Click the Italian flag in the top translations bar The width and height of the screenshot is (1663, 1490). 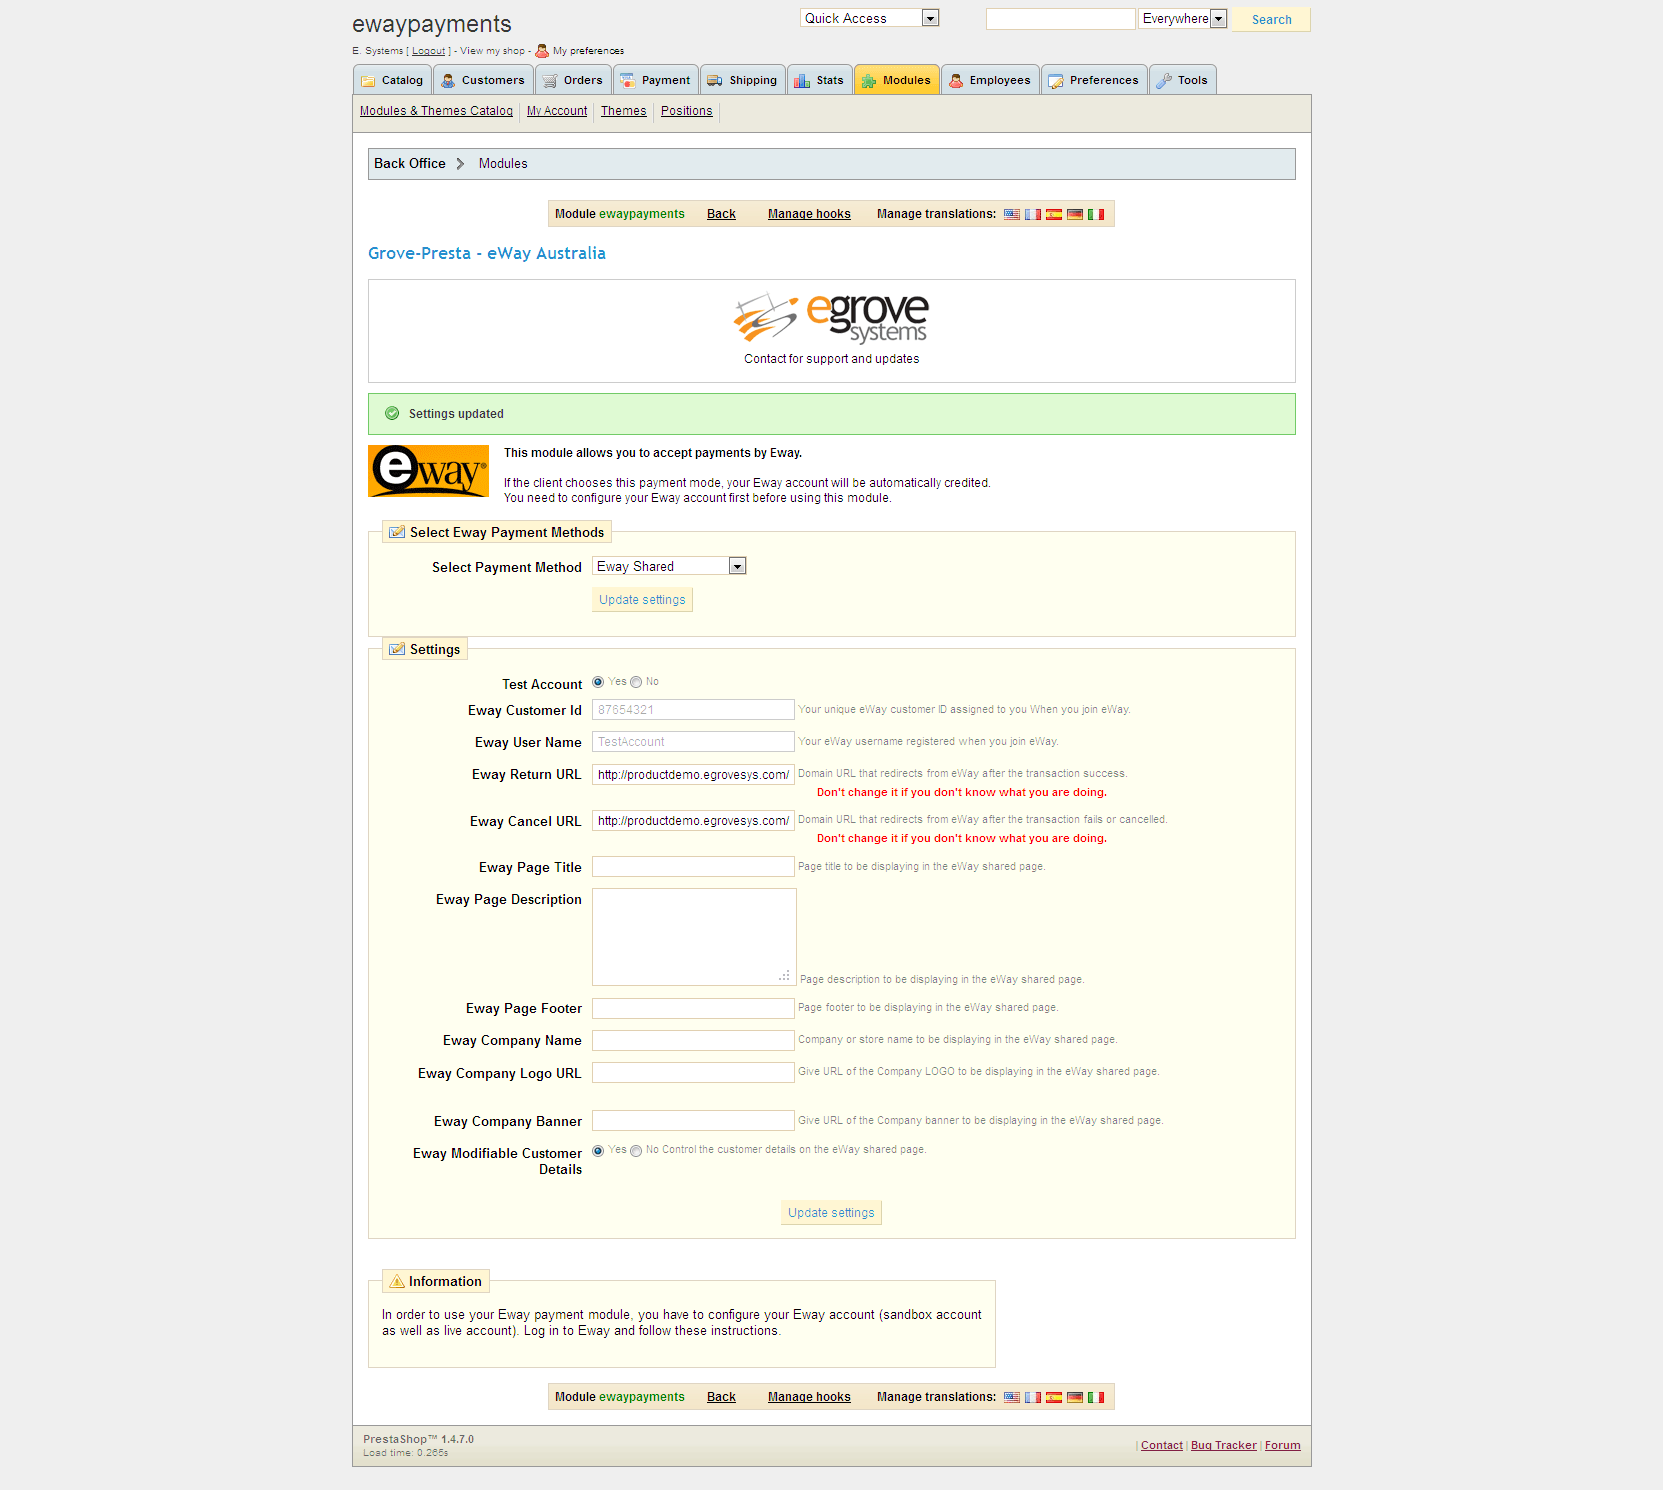click(1096, 214)
